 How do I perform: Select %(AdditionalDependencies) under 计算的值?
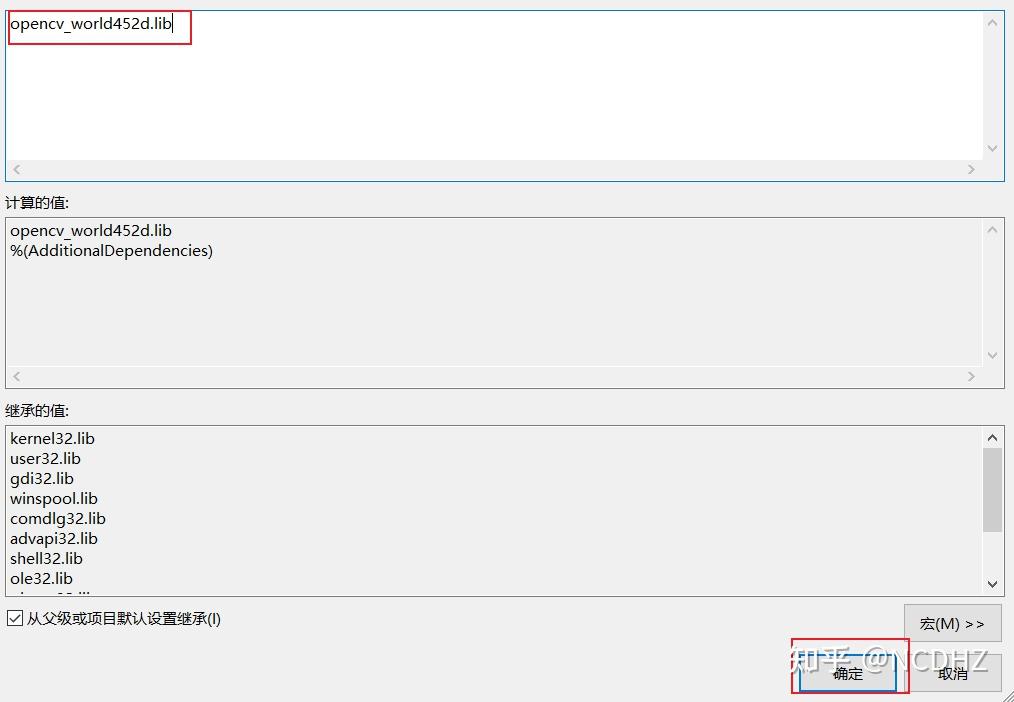(x=113, y=250)
